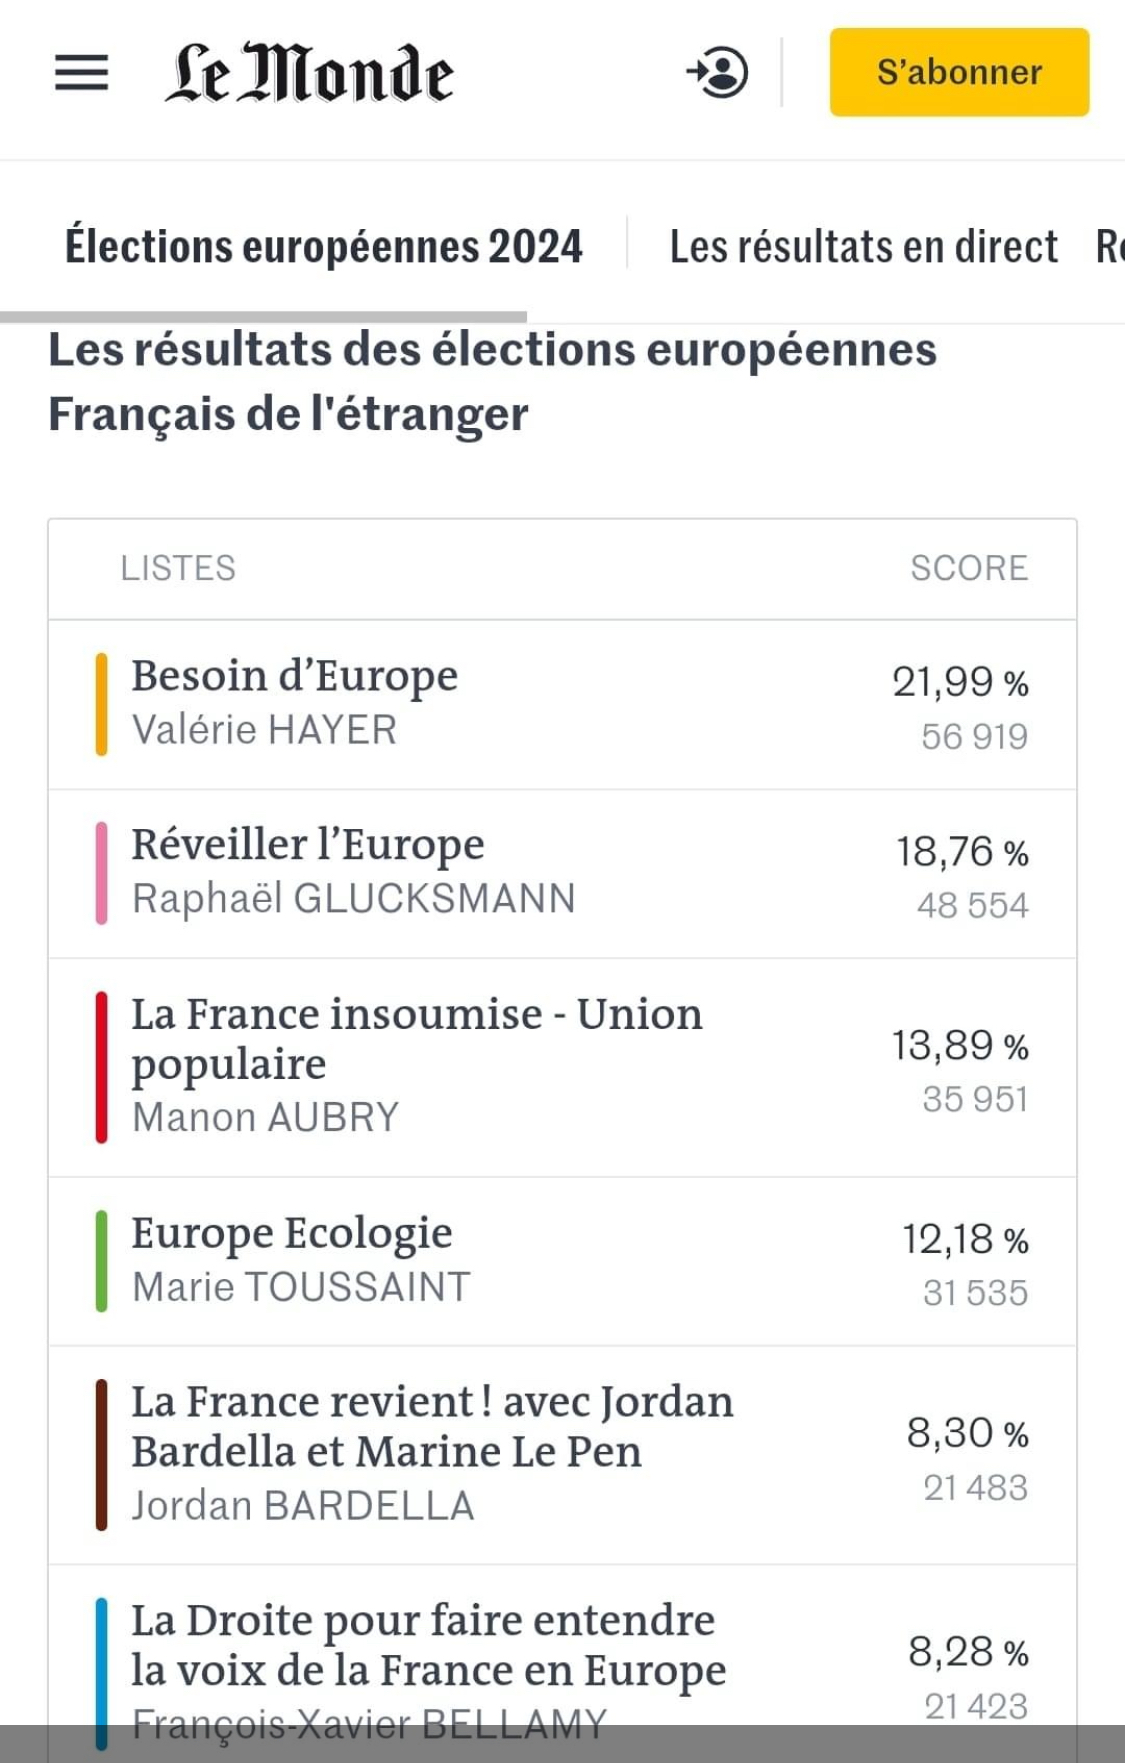Click the SCORE column header
This screenshot has width=1125, height=1763.
tap(968, 568)
